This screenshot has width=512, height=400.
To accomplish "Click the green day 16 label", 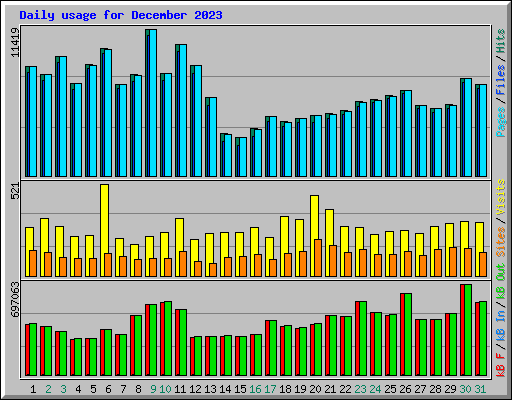I will (255, 389).
